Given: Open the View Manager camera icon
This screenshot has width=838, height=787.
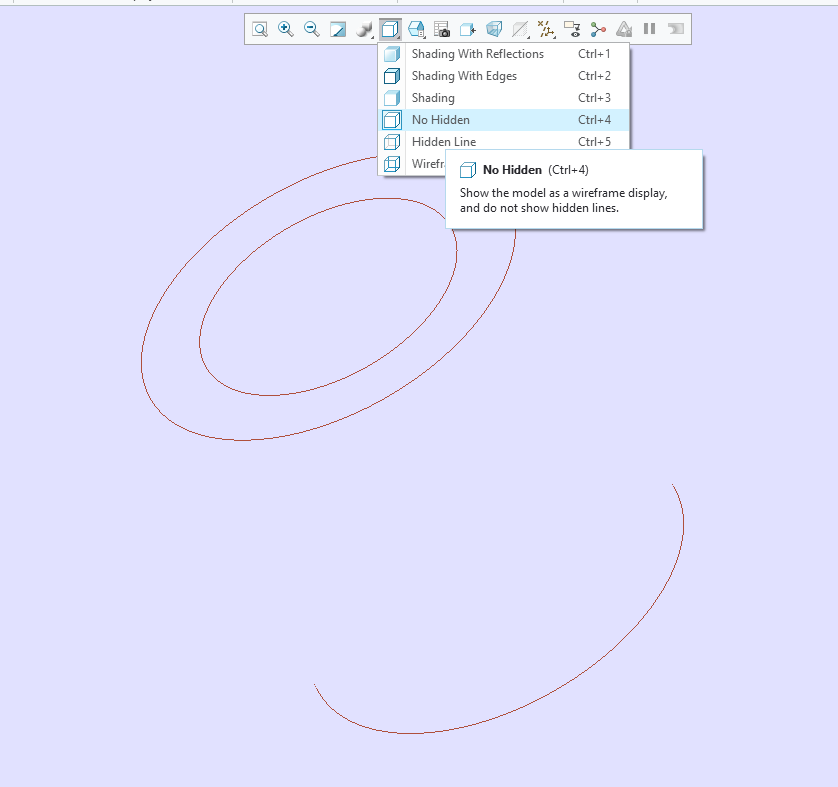Looking at the screenshot, I should pyautogui.click(x=441, y=29).
